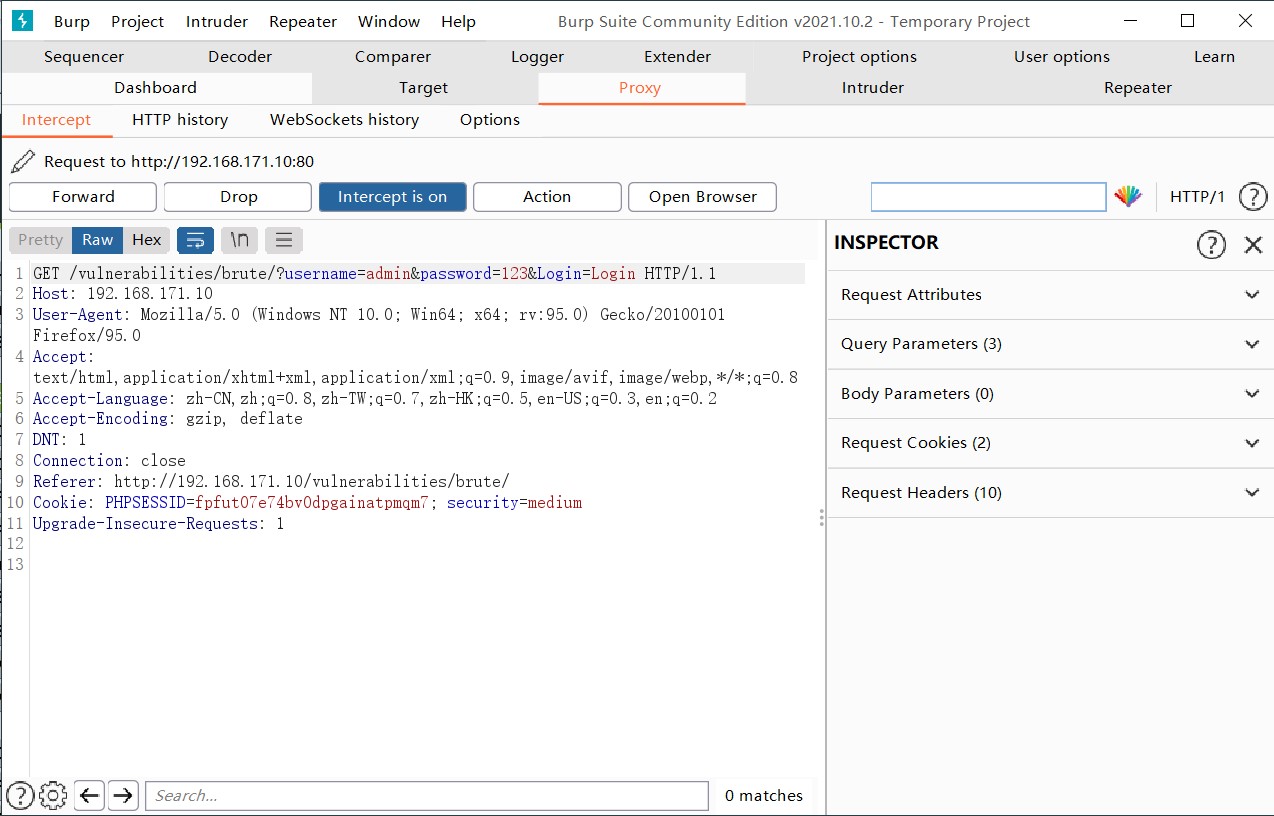Click the Inspector help question mark icon

(x=1211, y=244)
